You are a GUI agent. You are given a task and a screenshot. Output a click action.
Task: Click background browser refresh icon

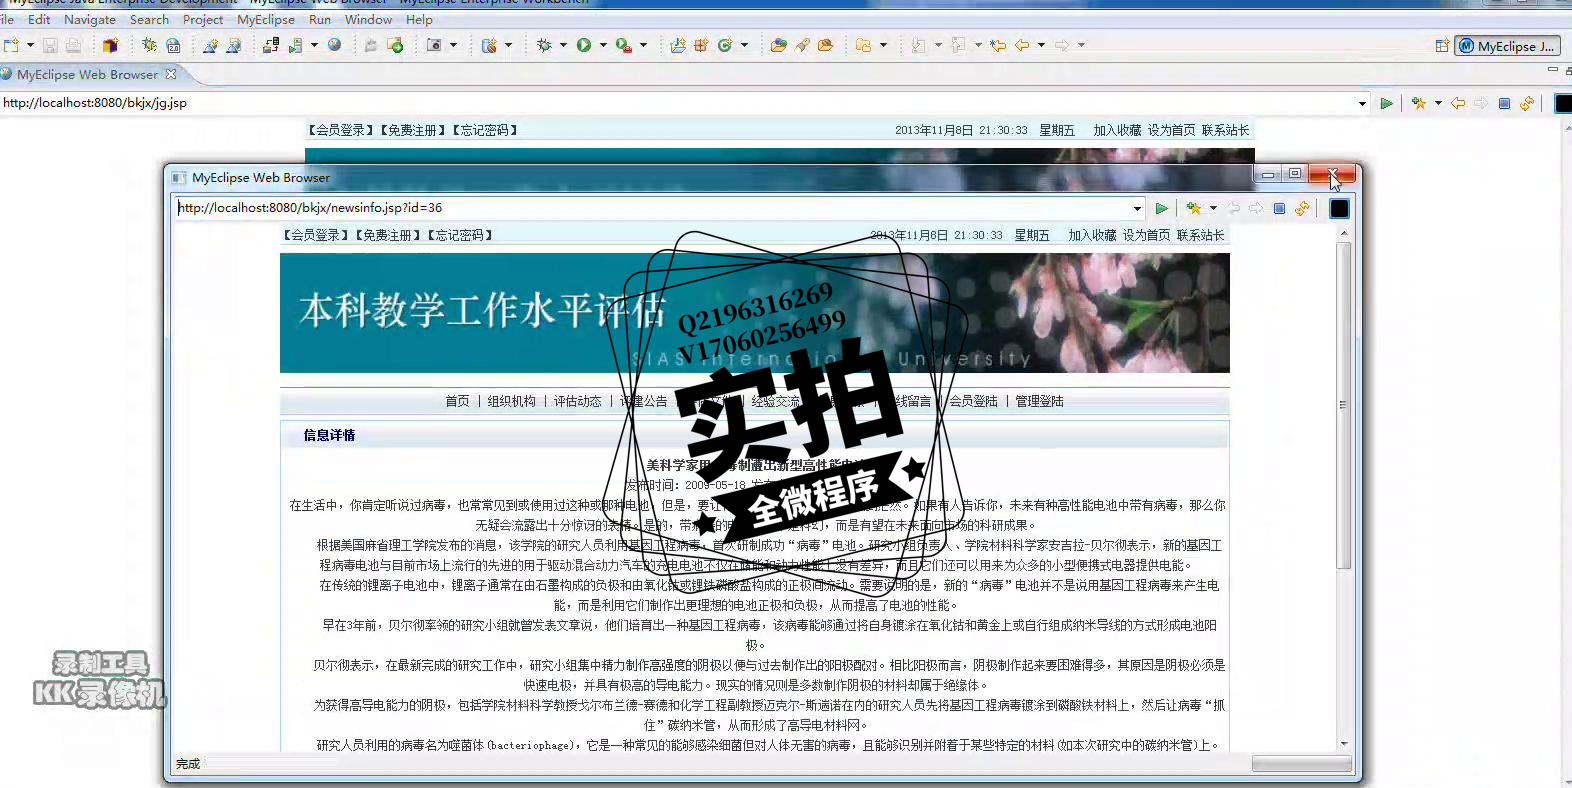1527,103
